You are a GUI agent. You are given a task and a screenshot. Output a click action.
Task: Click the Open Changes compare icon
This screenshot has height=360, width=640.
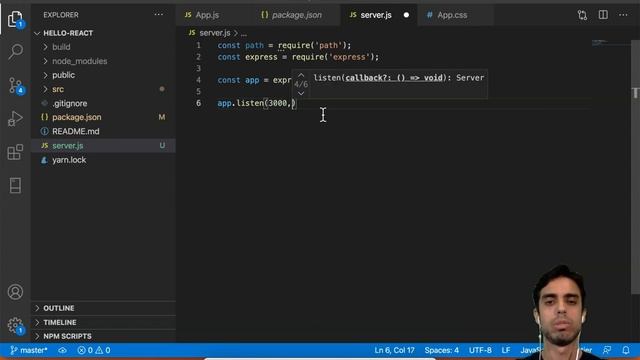582,15
